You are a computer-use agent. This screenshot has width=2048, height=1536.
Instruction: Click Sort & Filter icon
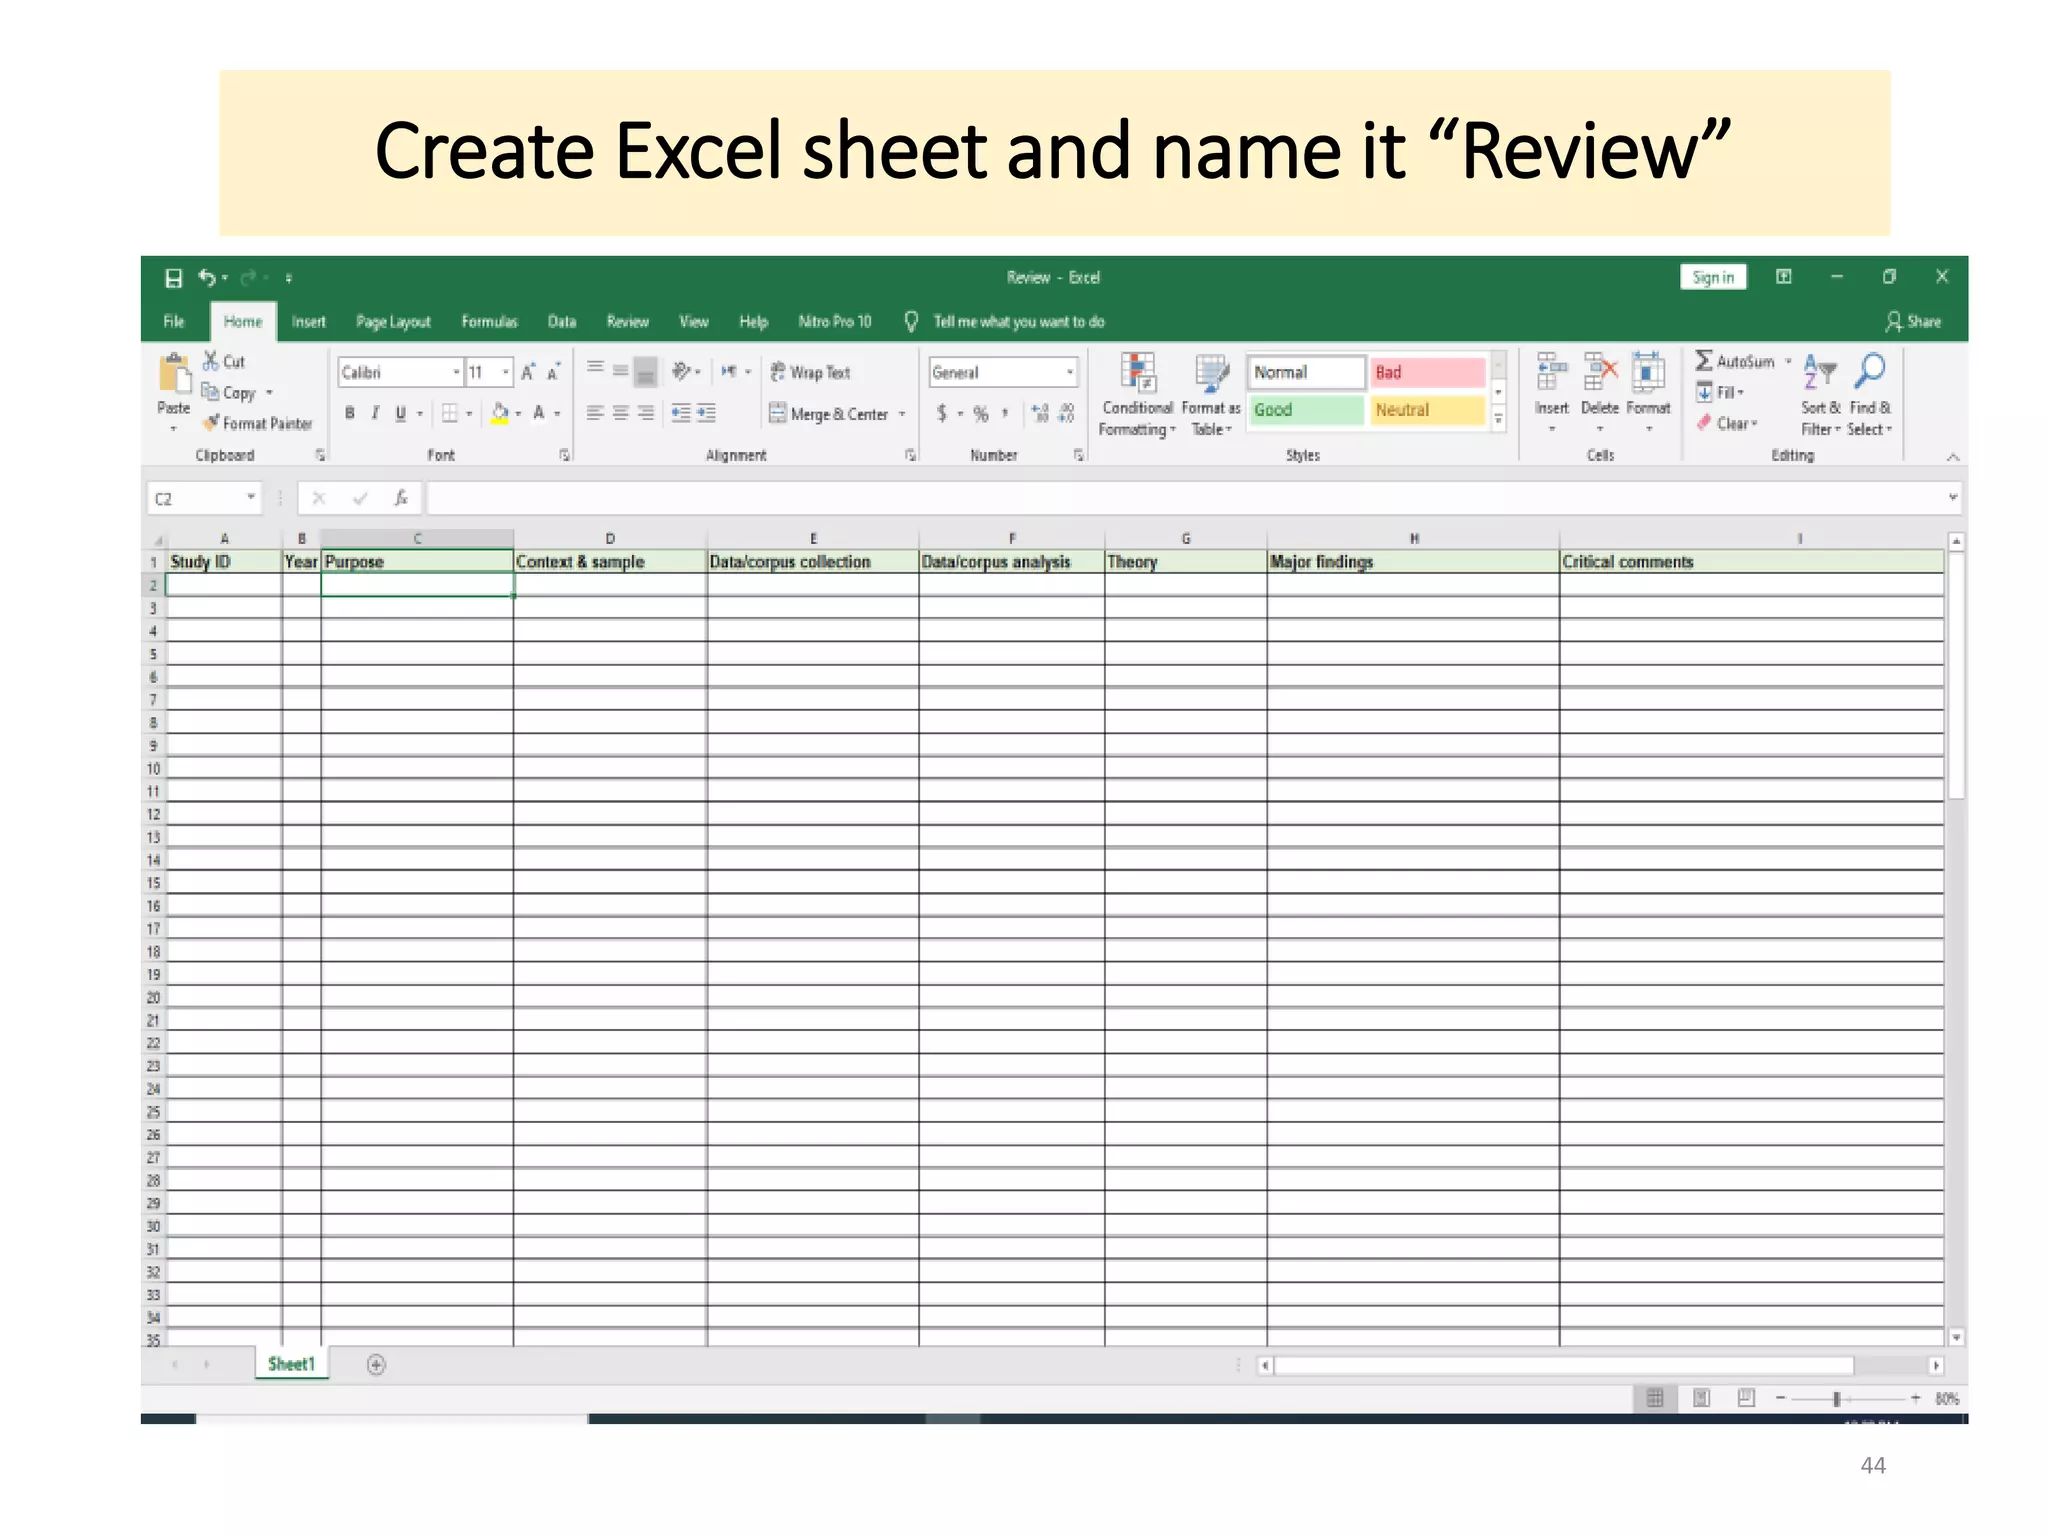click(x=1820, y=372)
